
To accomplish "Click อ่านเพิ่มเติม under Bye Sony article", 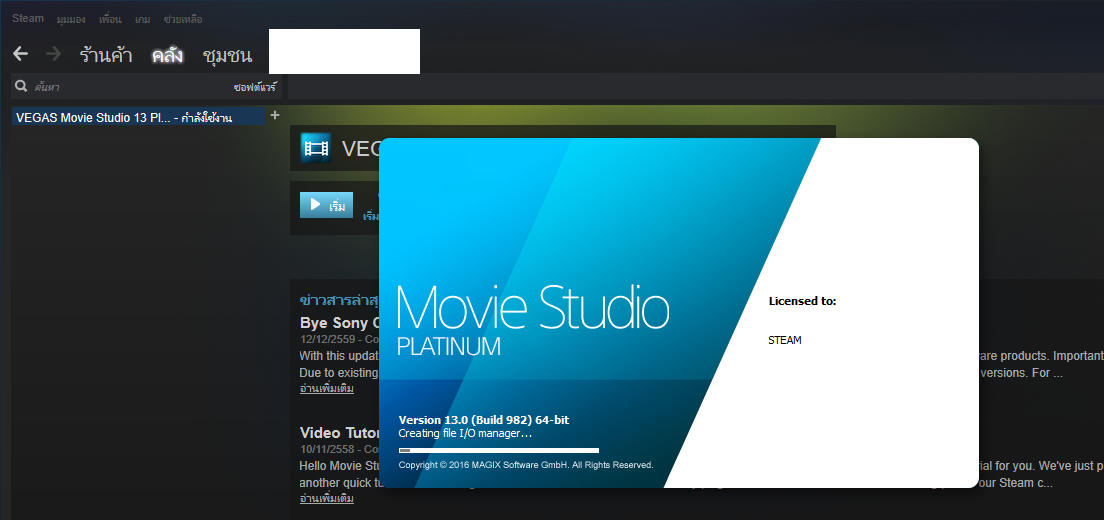I will coord(327,388).
